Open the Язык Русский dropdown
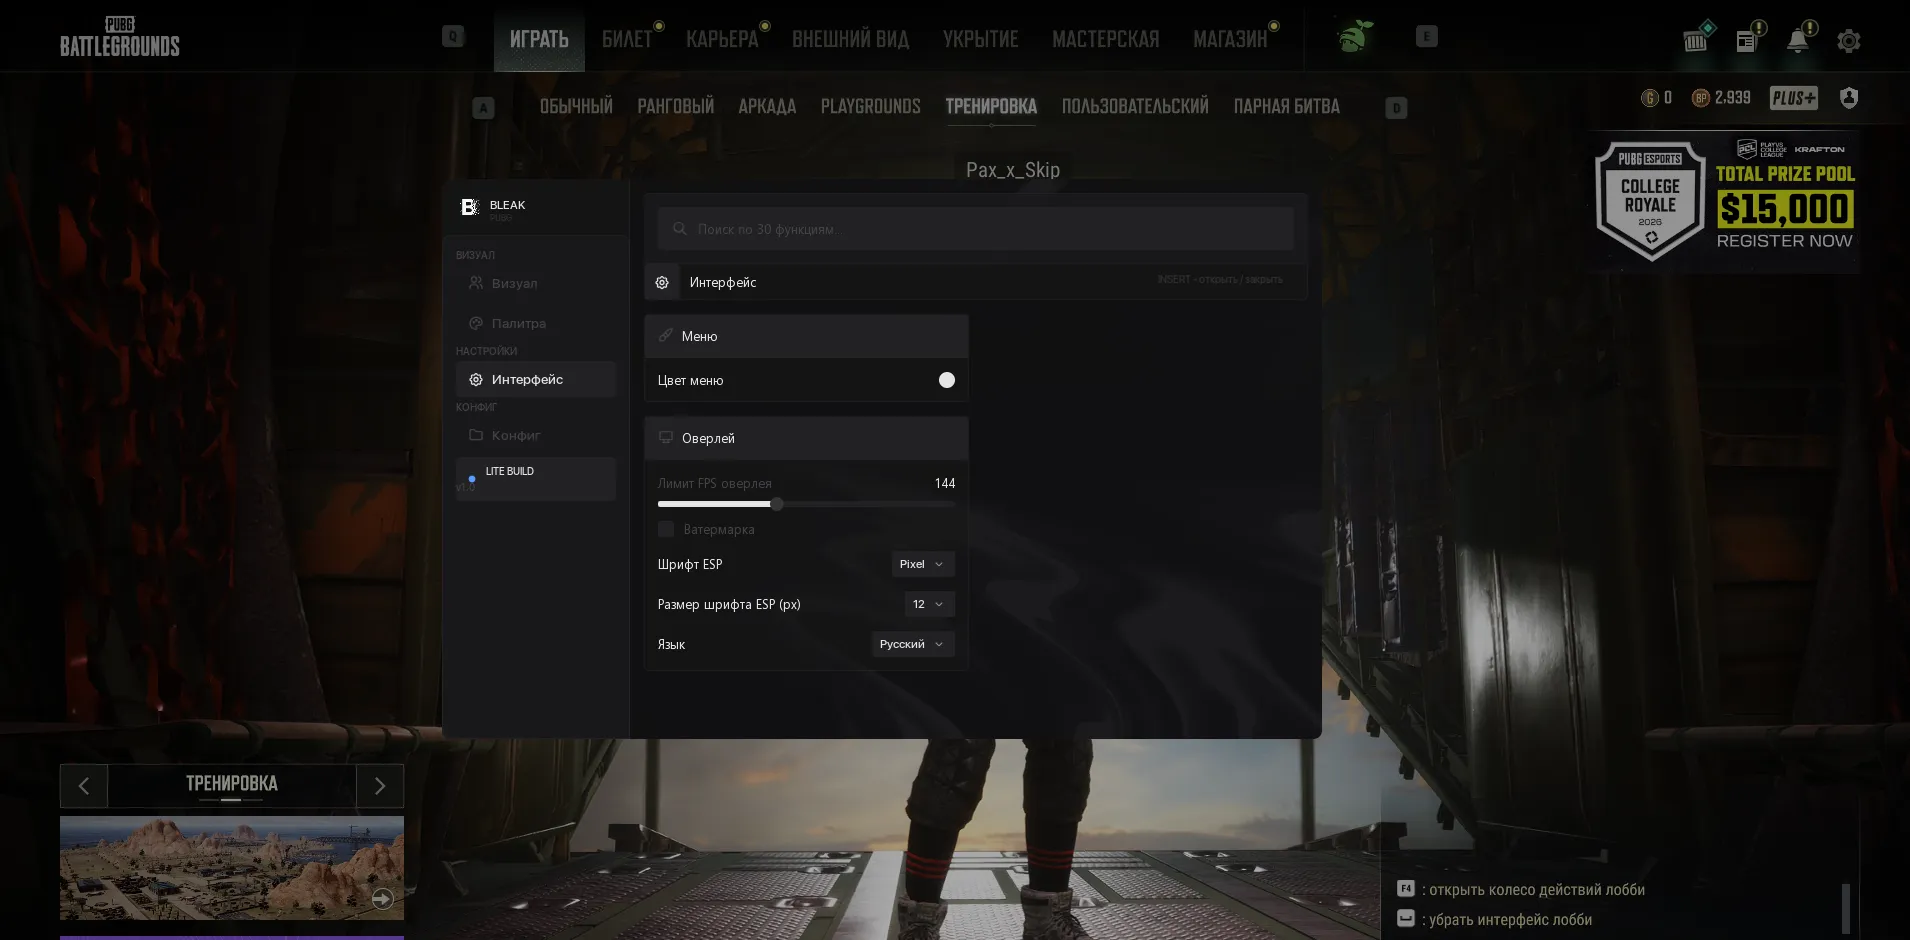 coord(913,644)
